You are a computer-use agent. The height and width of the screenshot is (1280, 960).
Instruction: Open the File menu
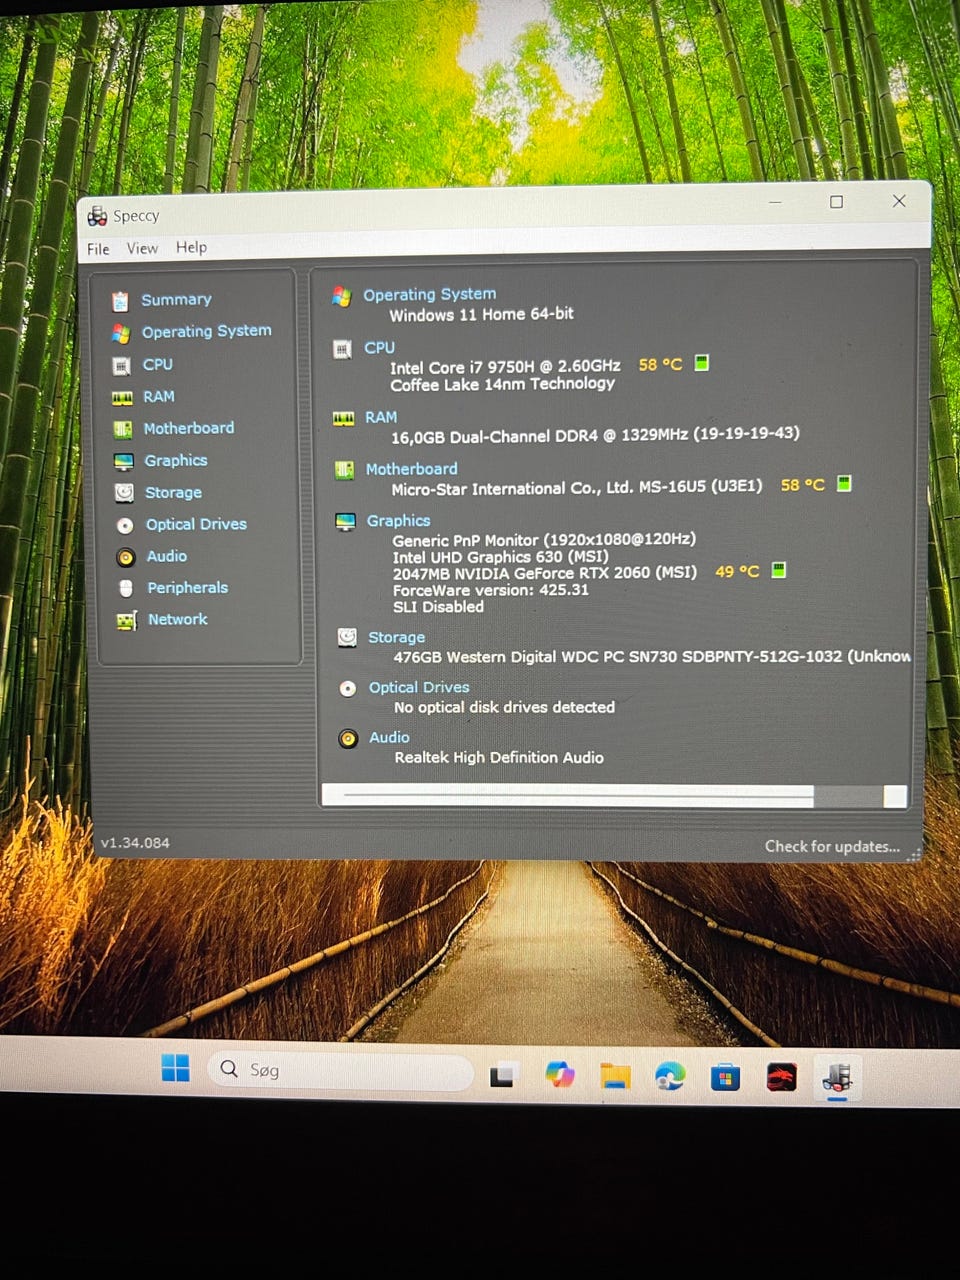98,249
